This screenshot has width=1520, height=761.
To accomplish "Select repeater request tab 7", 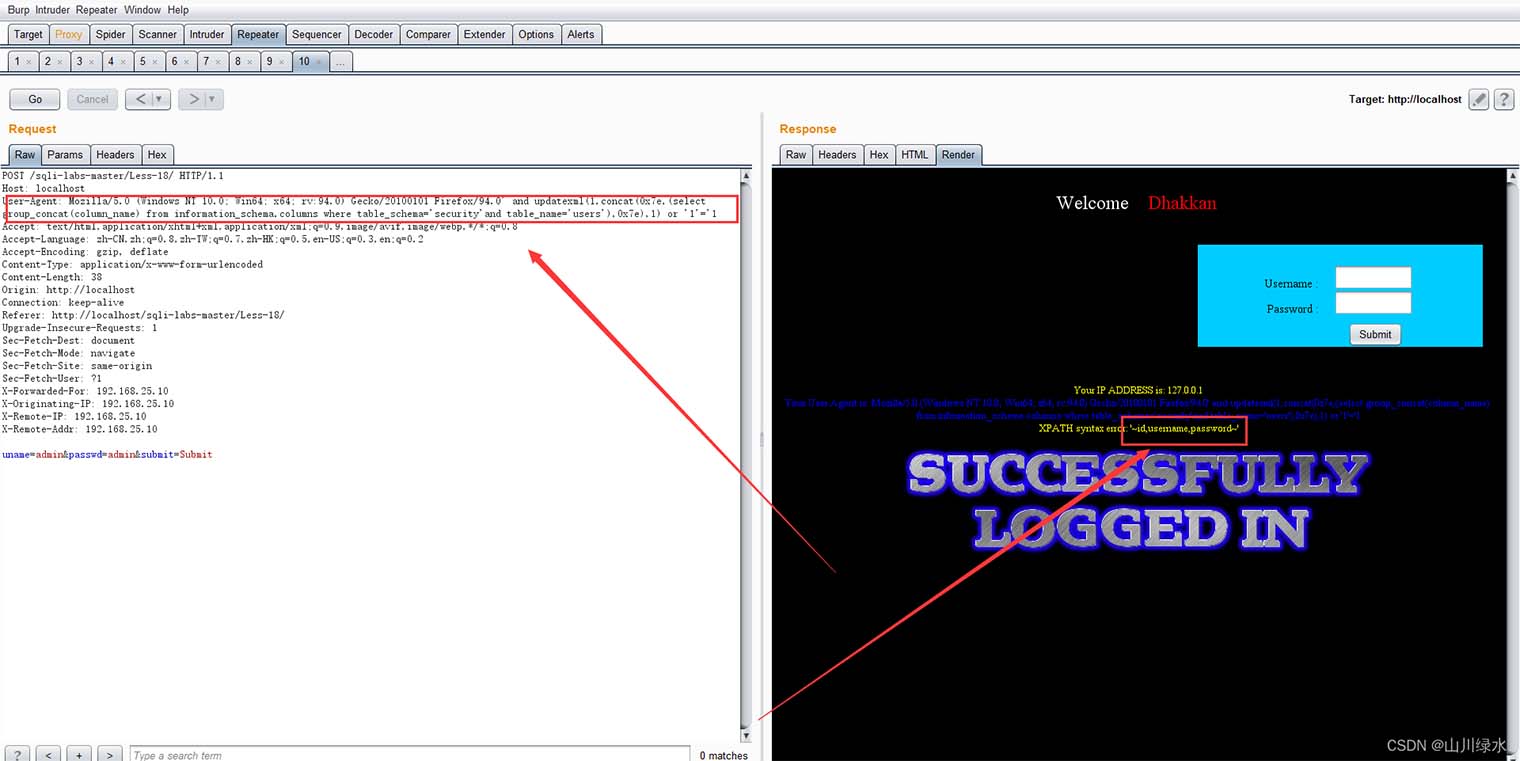I will click(x=211, y=62).
